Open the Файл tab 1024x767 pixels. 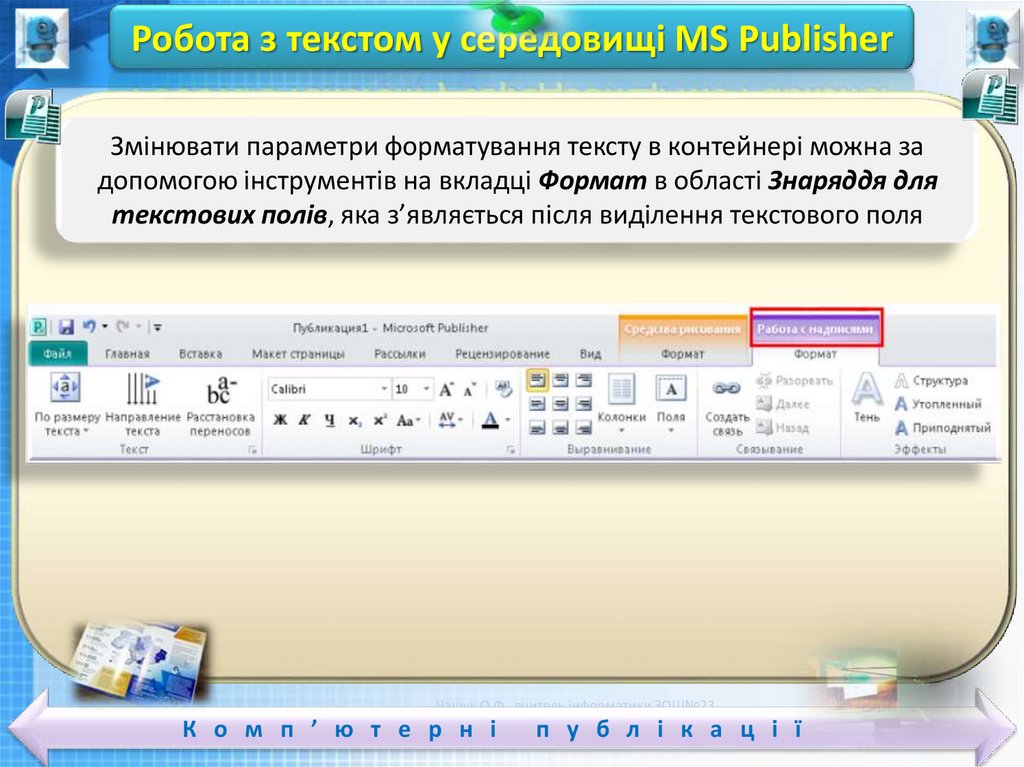click(57, 354)
